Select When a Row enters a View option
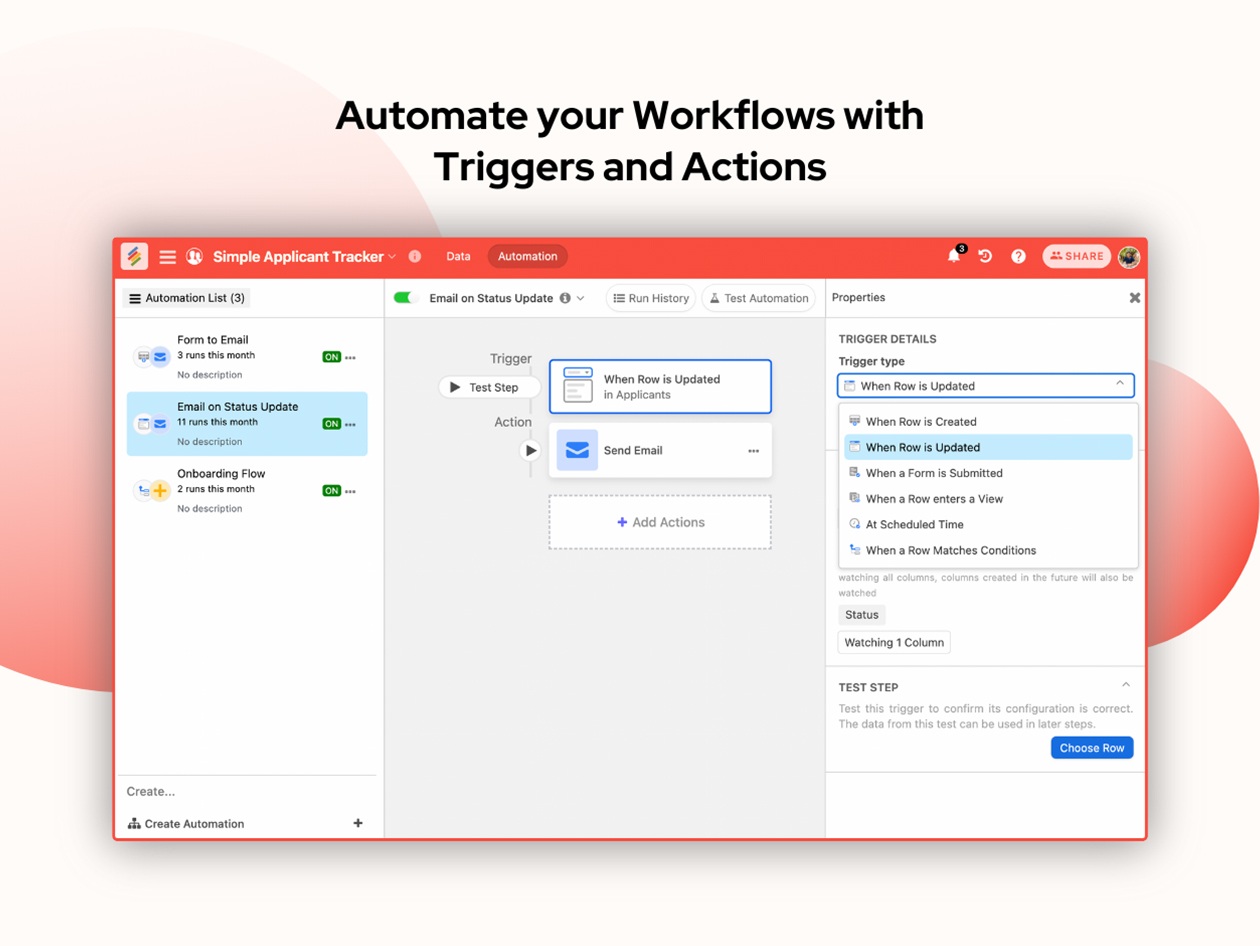Viewport: 1260px width, 946px height. tap(988, 499)
